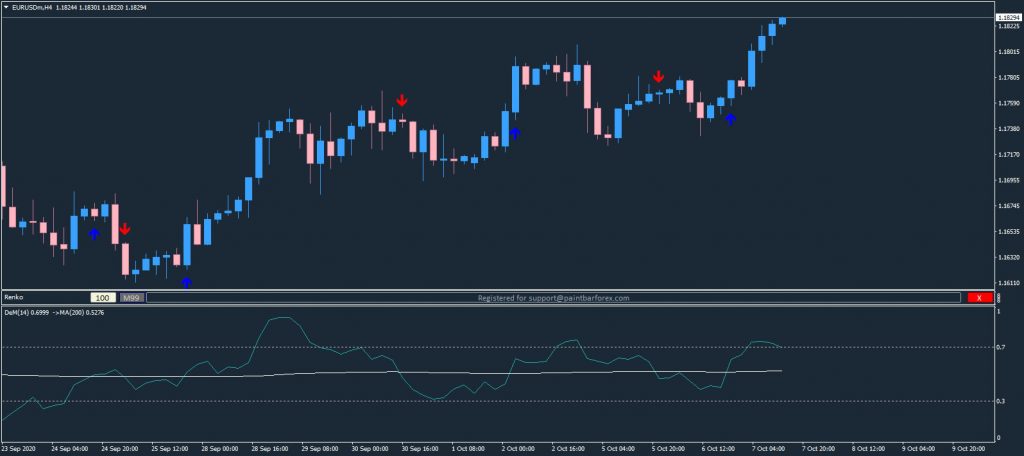Viewport: 1024px width, 456px height.
Task: Click the 9 Oct 20:00 time axis label
Action: (972, 449)
